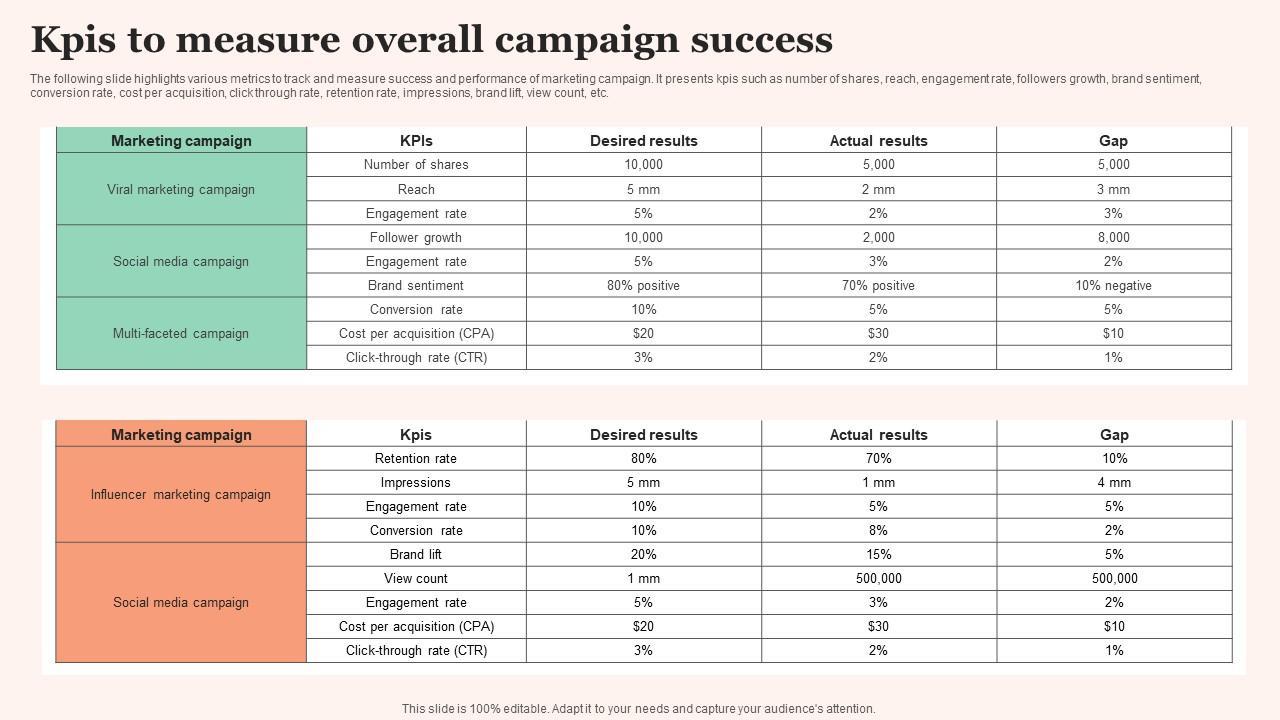Click the "80% positive" desired result cell

[x=643, y=285]
